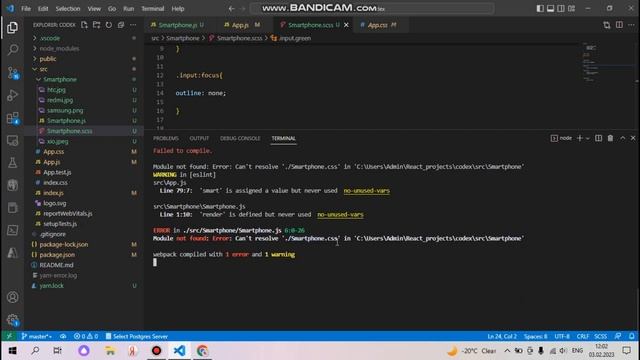Image resolution: width=640 pixels, height=360 pixels.
Task: Open the Search view in activity bar
Action: pyautogui.click(x=13, y=50)
